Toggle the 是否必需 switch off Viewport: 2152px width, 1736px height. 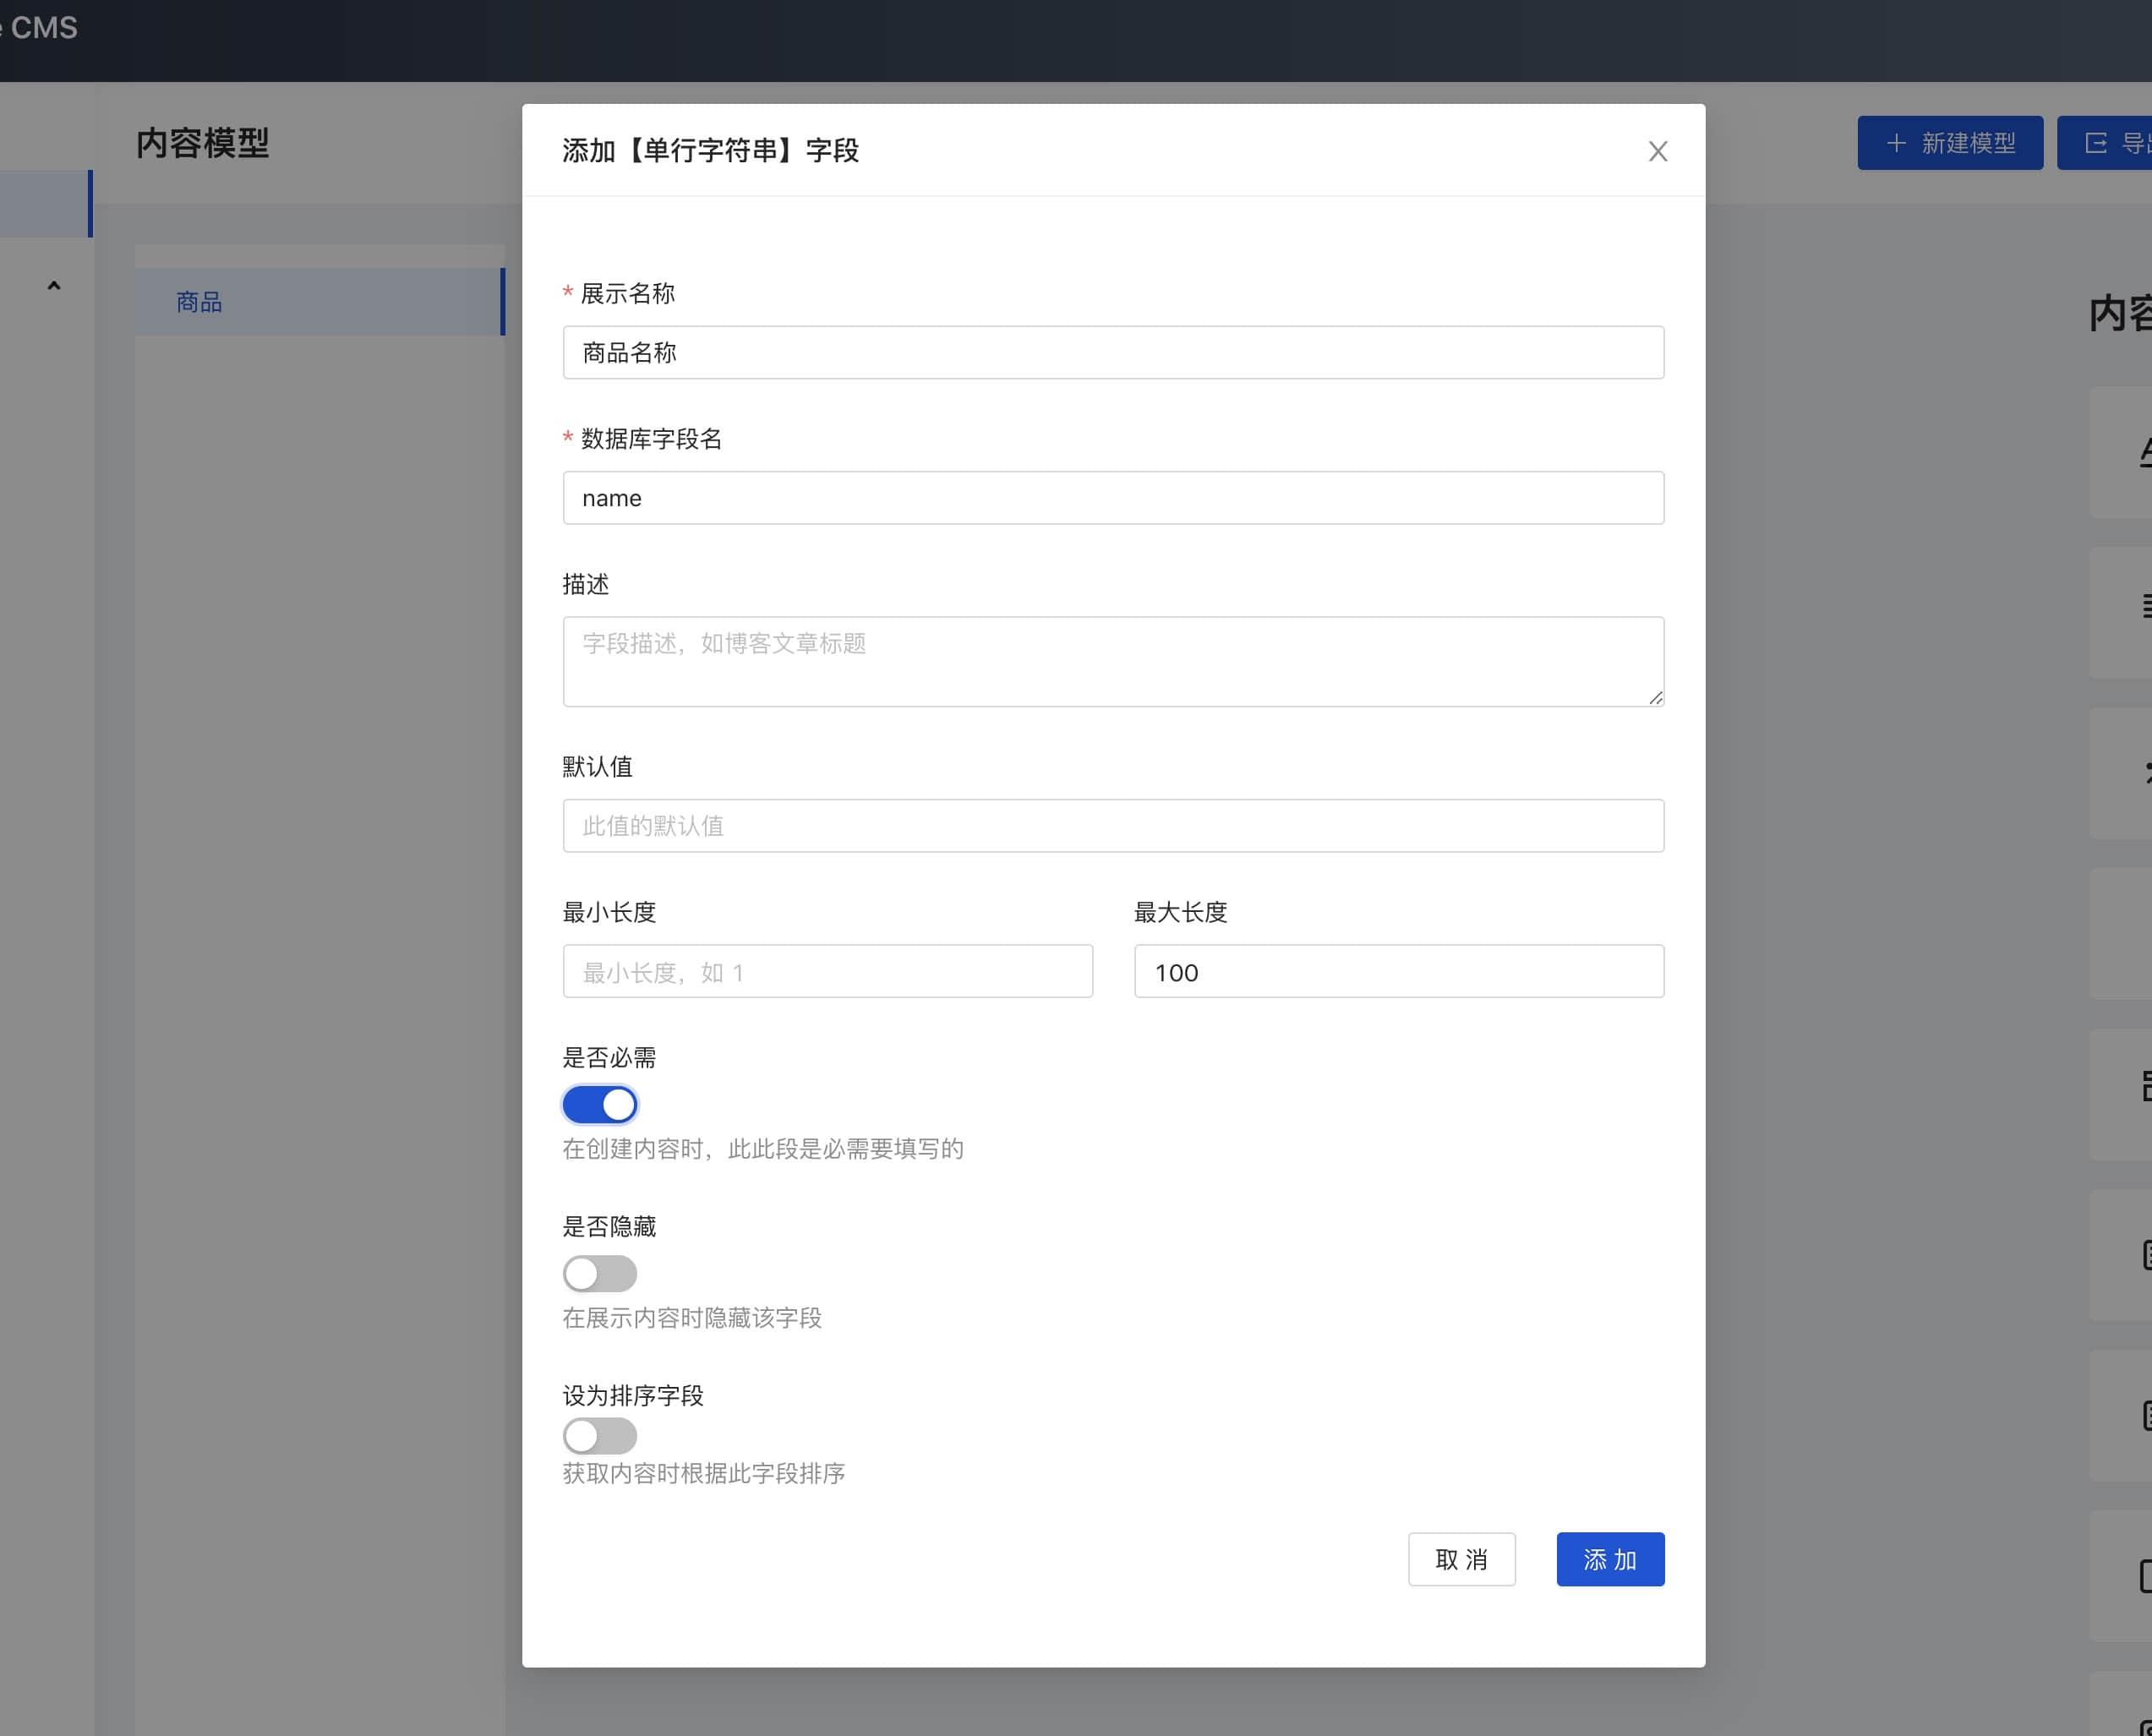point(599,1104)
